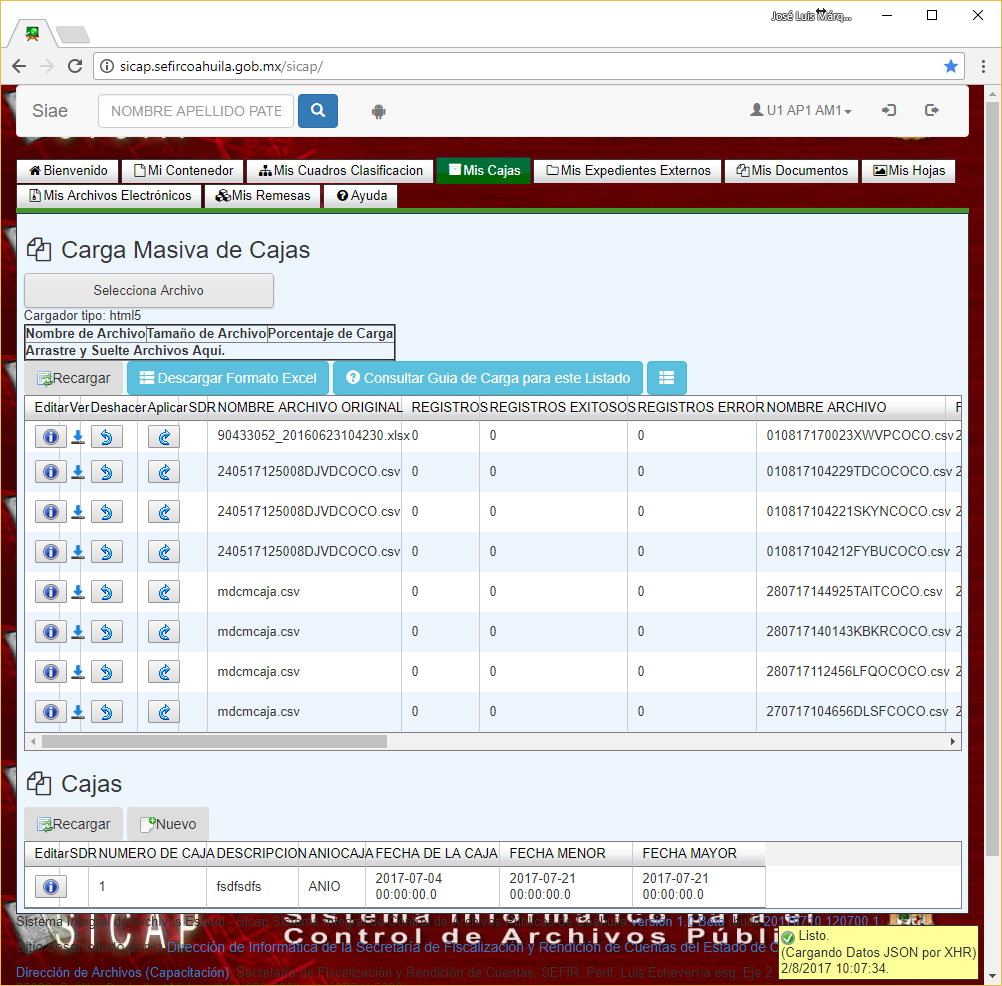Click Descargar Formato Excel button
The height and width of the screenshot is (986, 1002).
pyautogui.click(x=228, y=378)
